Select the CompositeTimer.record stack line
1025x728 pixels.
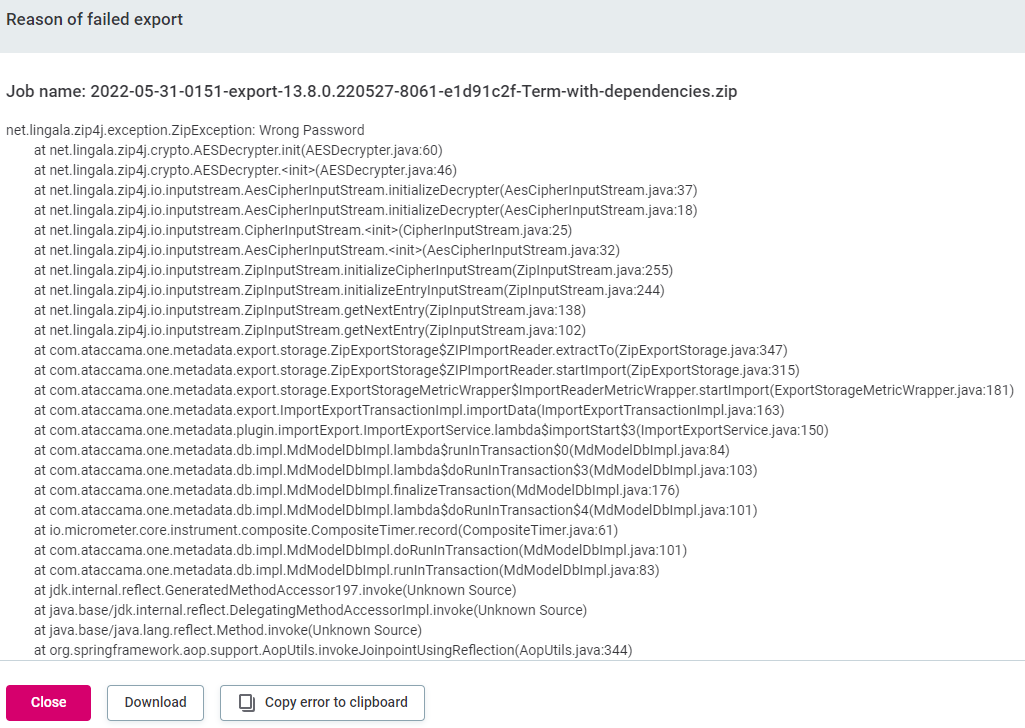coord(326,530)
